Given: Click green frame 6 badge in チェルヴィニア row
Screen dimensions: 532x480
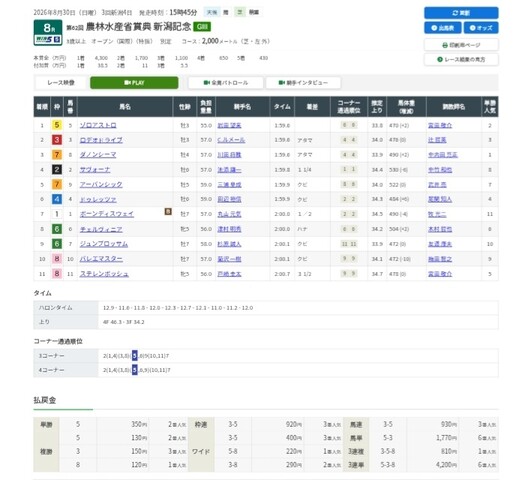Looking at the screenshot, I should [57, 229].
